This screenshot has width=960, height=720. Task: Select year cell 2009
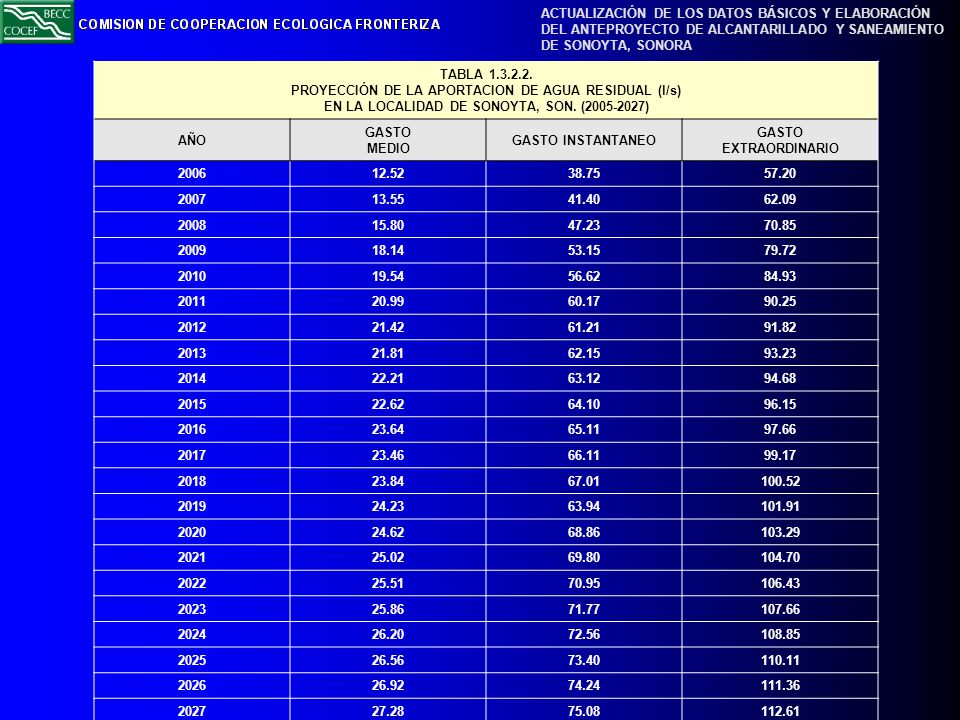(192, 250)
